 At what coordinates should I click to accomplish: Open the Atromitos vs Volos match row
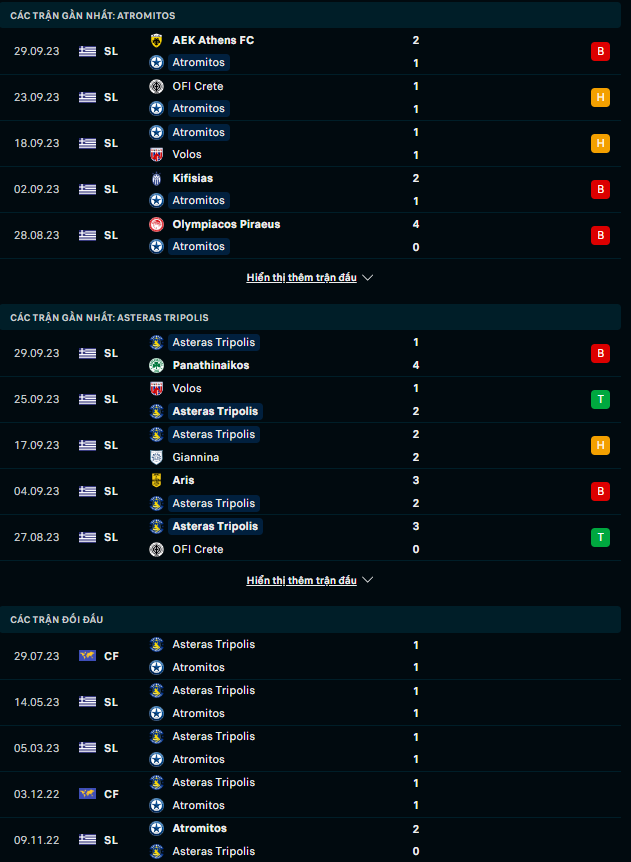click(300, 143)
